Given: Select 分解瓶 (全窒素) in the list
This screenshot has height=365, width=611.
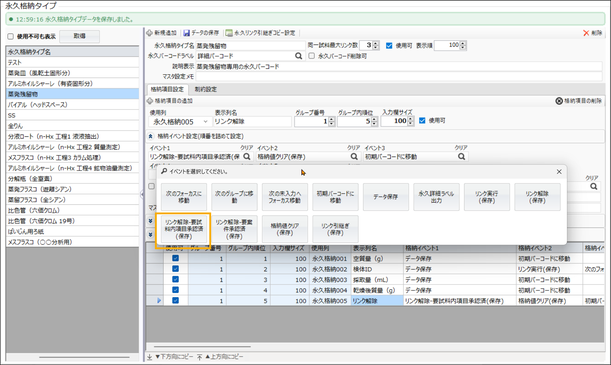Looking at the screenshot, I should click(x=72, y=179).
